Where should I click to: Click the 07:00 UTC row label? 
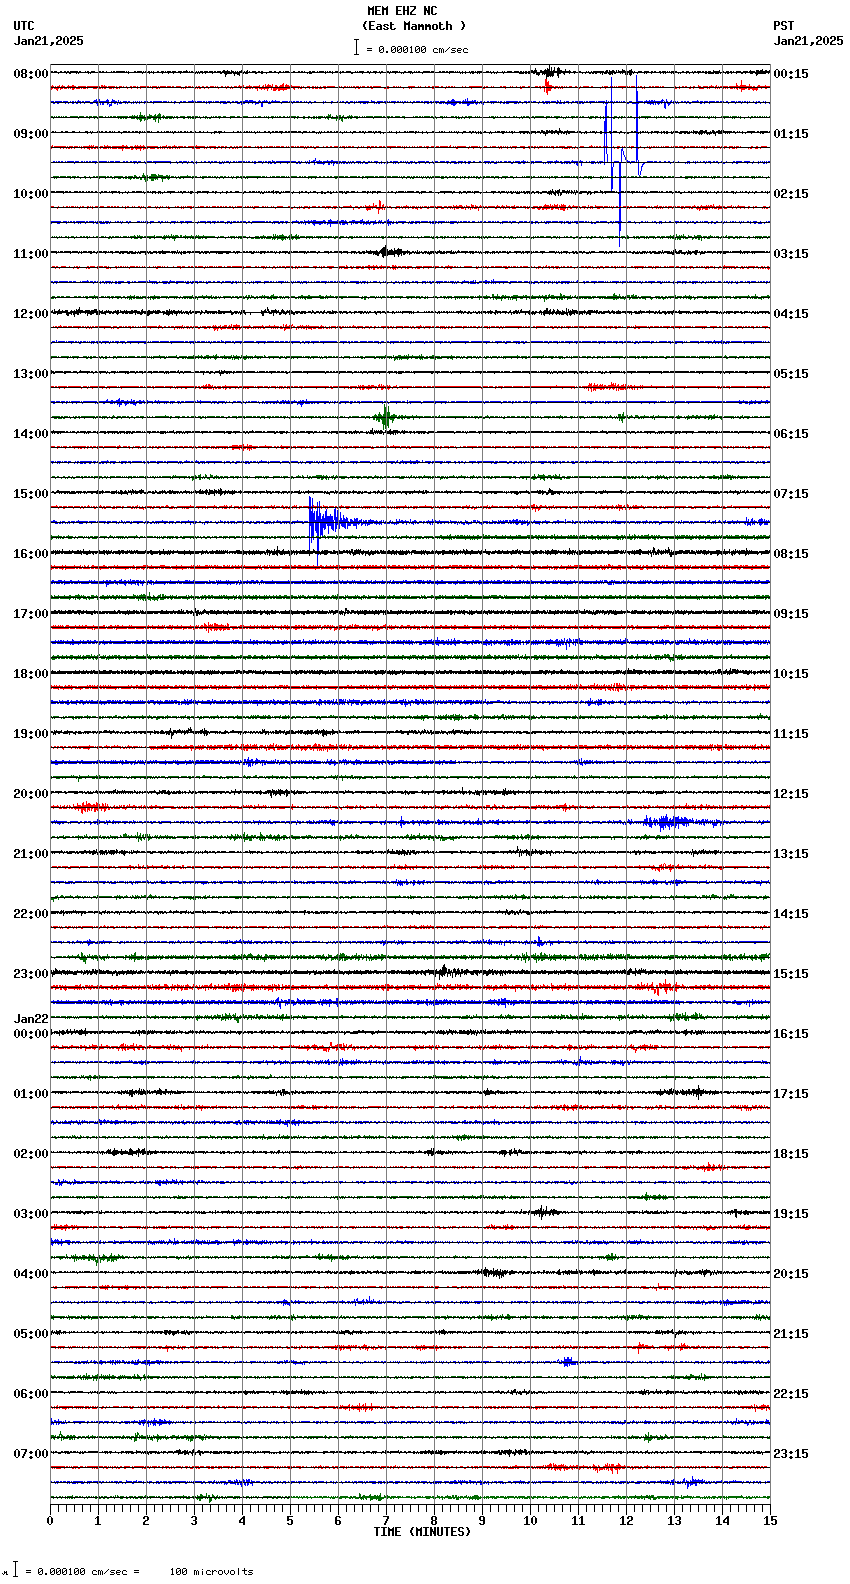[31, 1454]
